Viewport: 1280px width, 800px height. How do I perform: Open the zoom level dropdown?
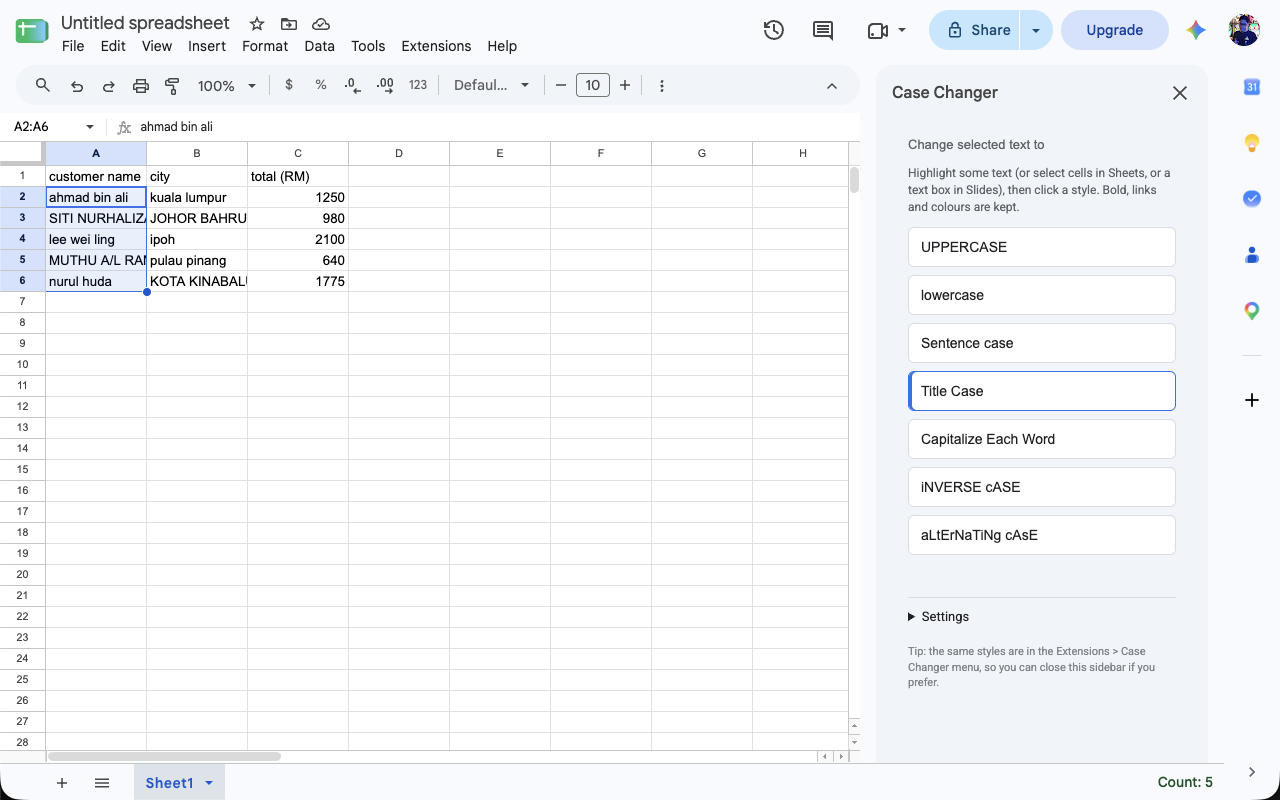[x=227, y=86]
